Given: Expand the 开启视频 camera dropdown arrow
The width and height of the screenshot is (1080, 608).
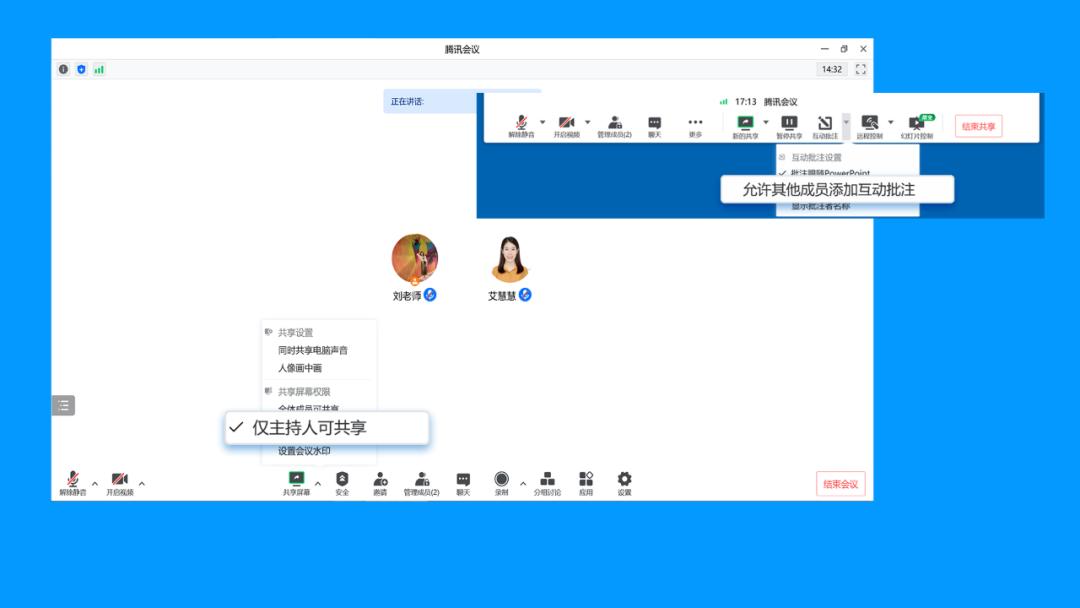Looking at the screenshot, I should 141,483.
